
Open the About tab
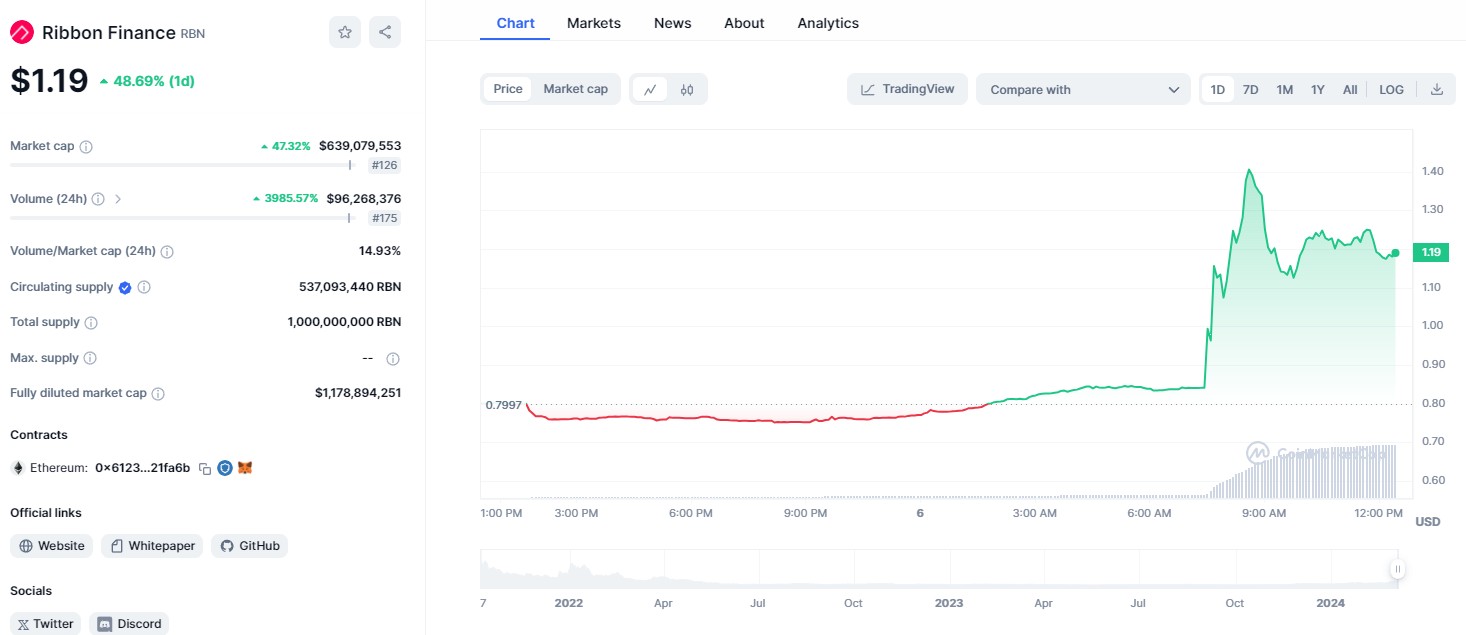(744, 23)
